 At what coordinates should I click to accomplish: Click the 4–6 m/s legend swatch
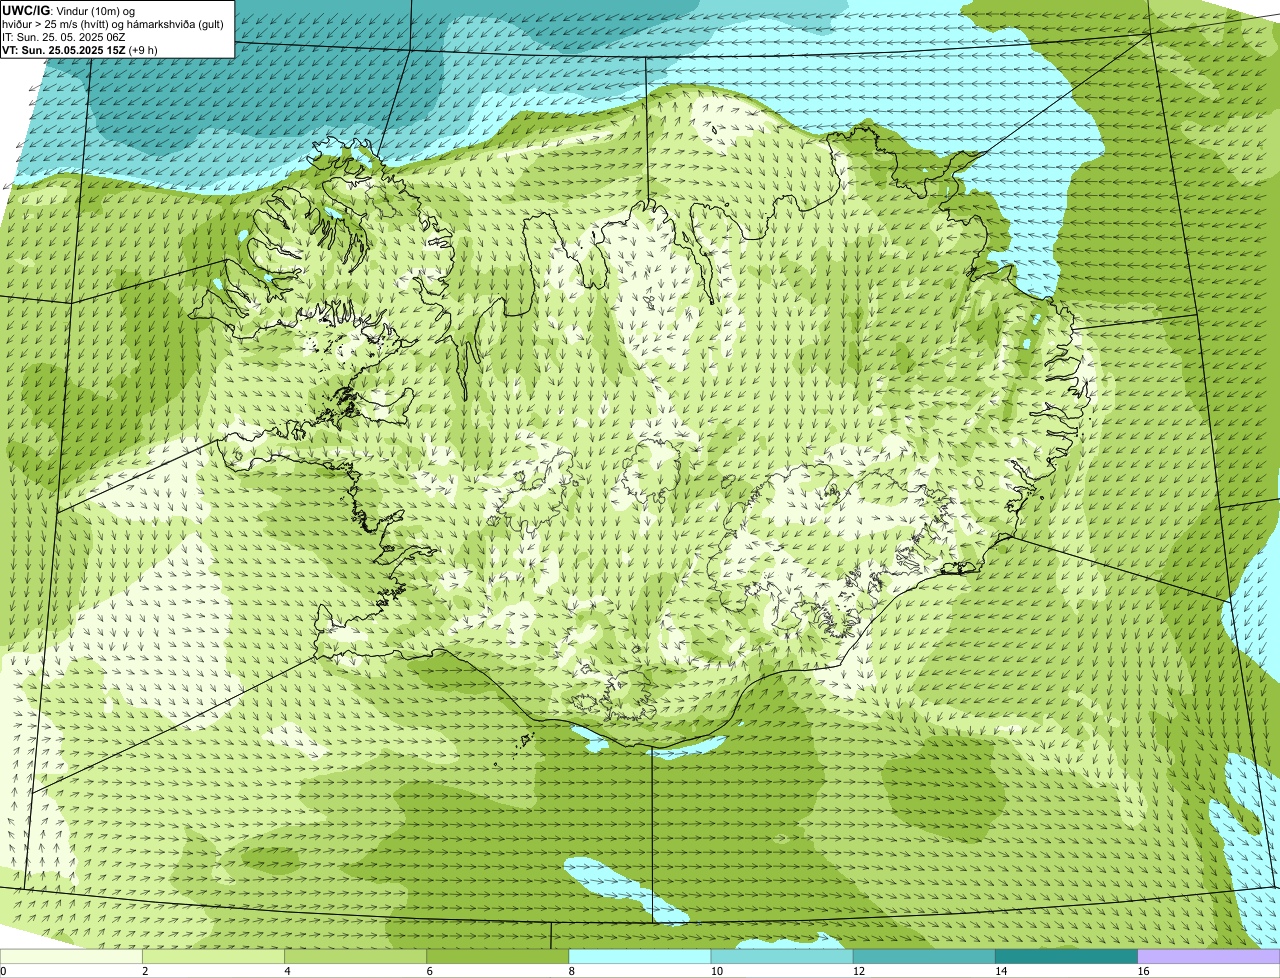[355, 957]
